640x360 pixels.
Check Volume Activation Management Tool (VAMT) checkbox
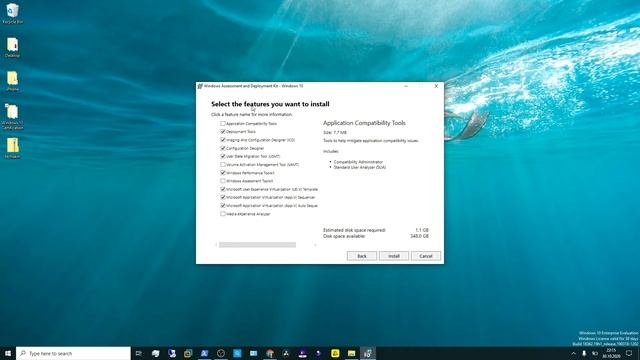point(223,164)
